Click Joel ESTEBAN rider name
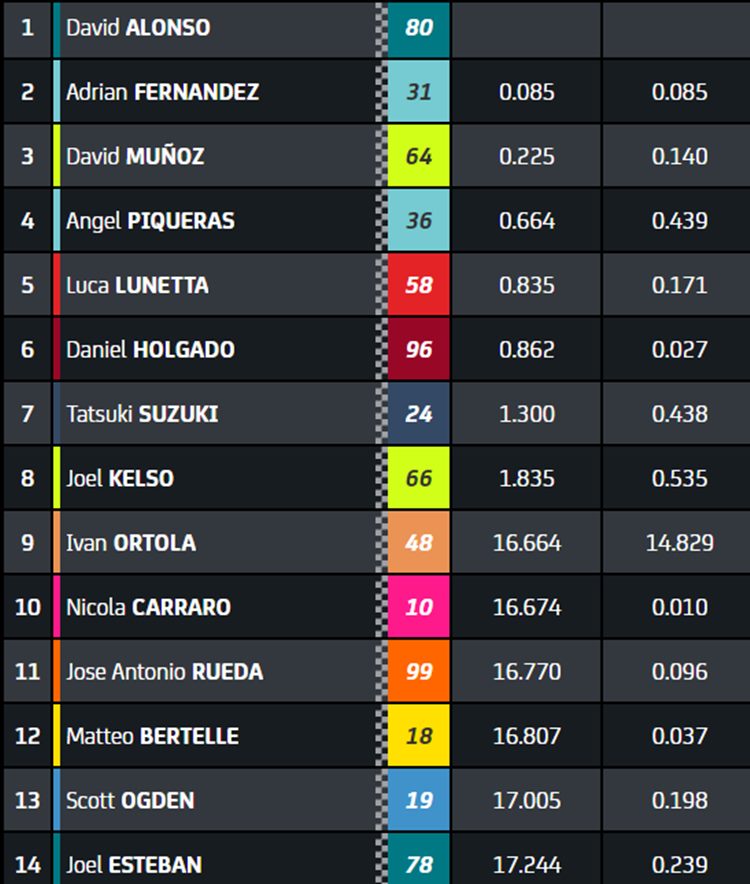Screen dimensions: 750x884 [x=134, y=865]
